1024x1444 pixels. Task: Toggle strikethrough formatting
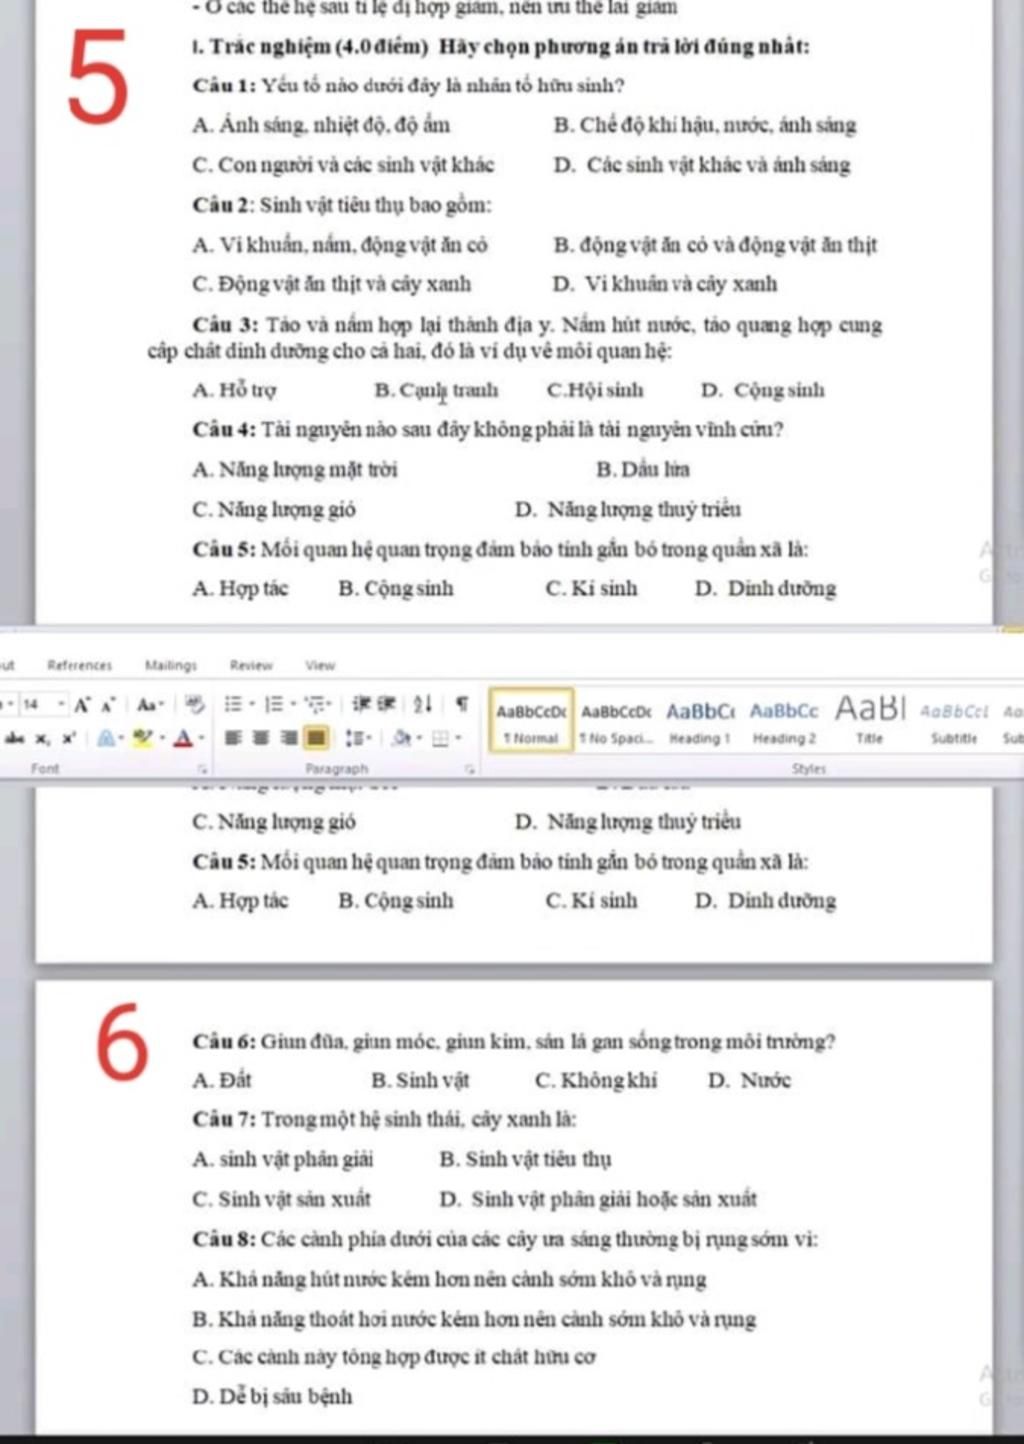[15, 739]
